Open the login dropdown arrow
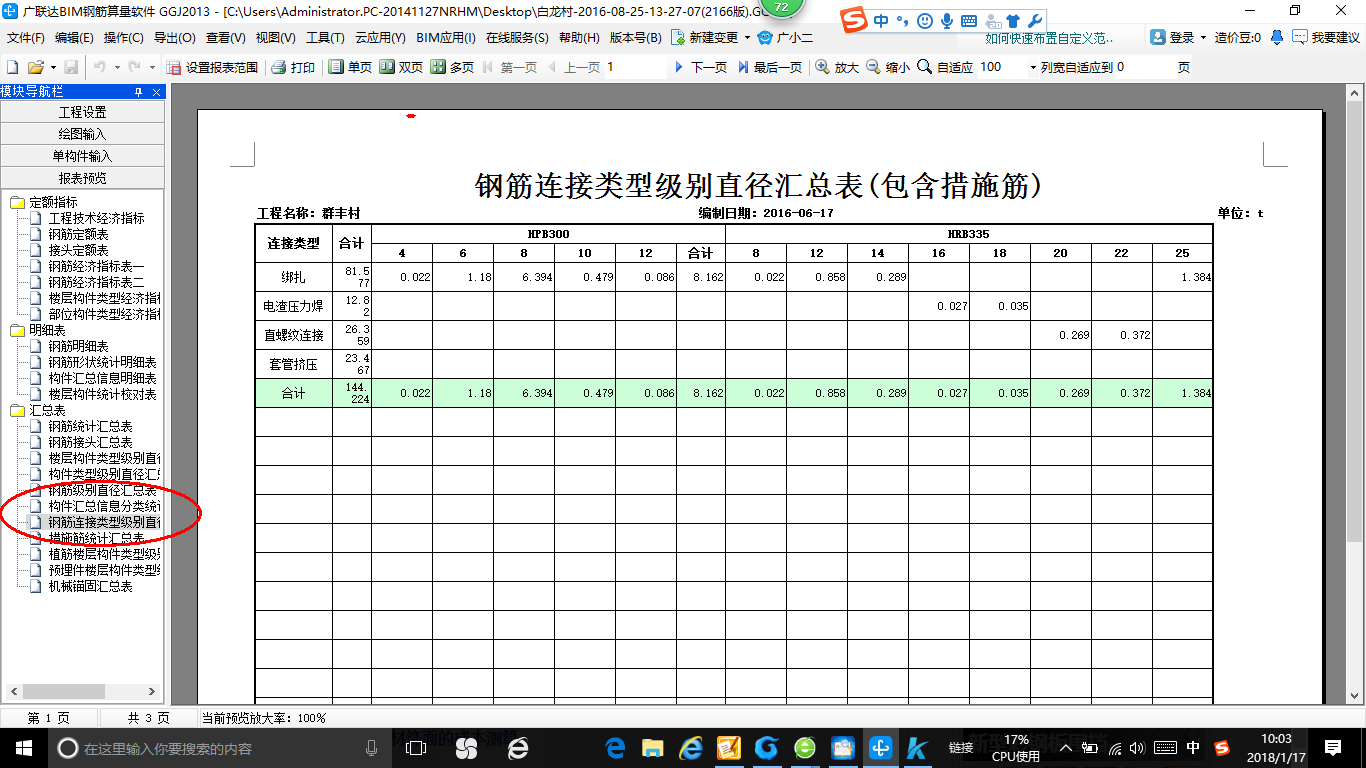Image resolution: width=1366 pixels, height=768 pixels. [1203, 38]
